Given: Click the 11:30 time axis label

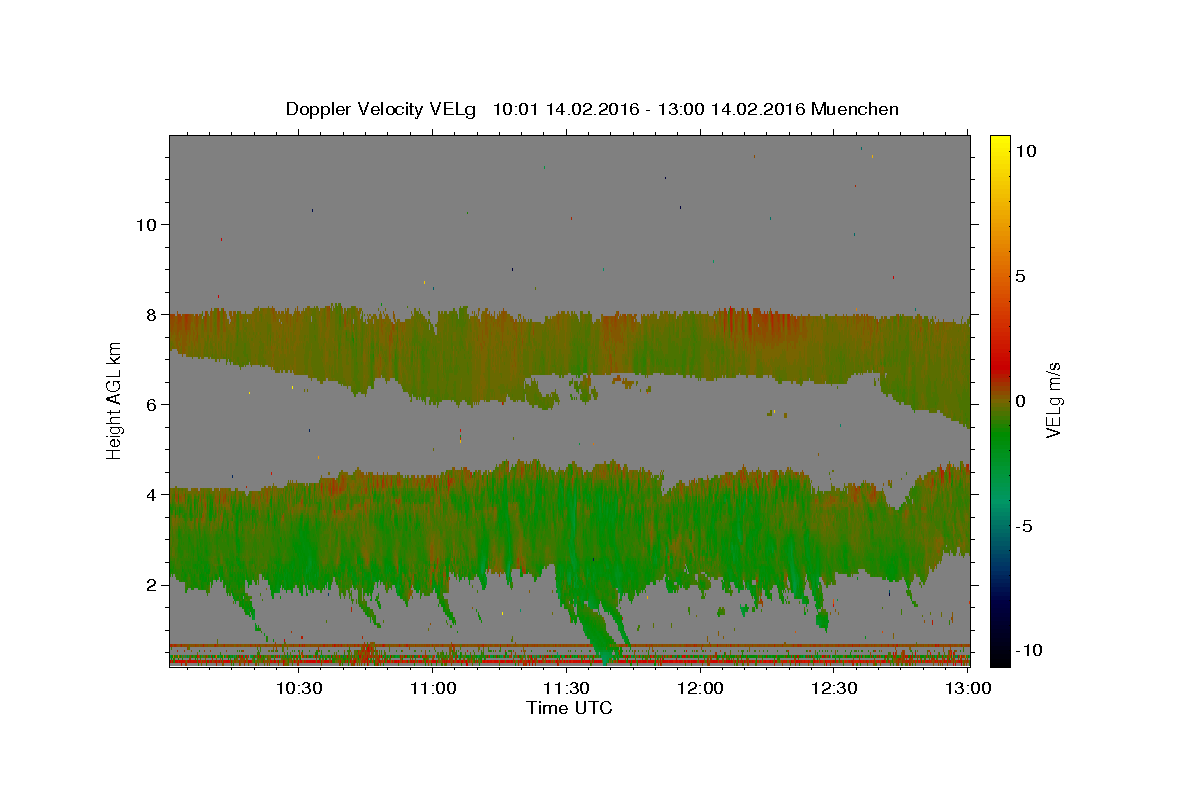Looking at the screenshot, I should tap(567, 688).
